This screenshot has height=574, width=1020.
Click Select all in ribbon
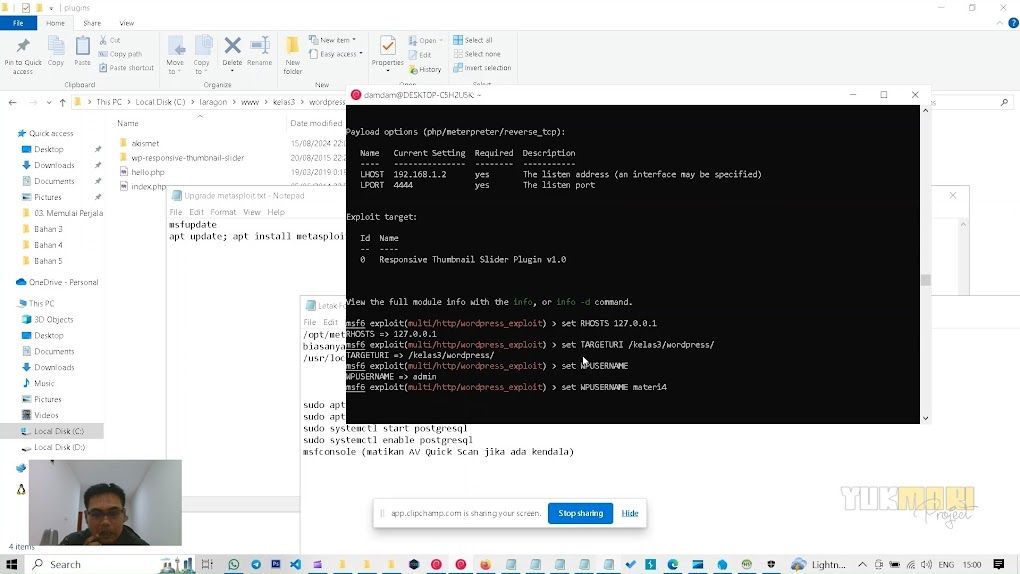[x=473, y=40]
